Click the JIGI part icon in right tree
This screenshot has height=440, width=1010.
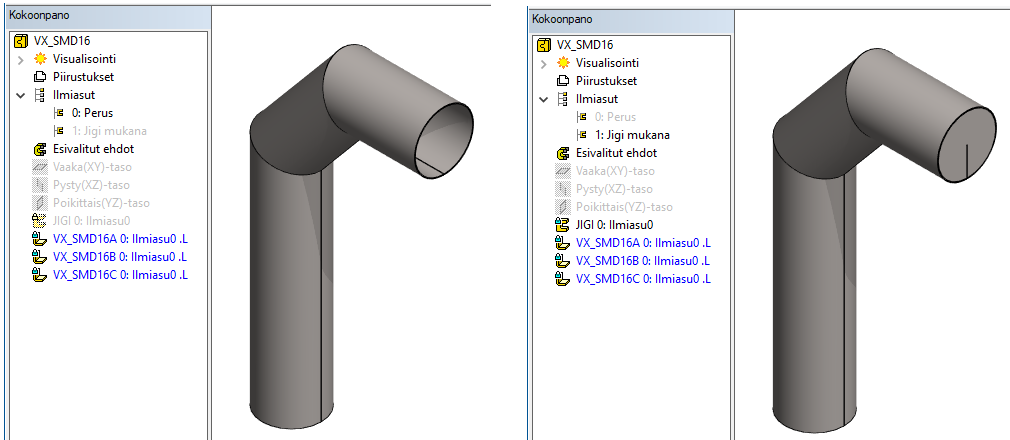pyautogui.click(x=563, y=225)
